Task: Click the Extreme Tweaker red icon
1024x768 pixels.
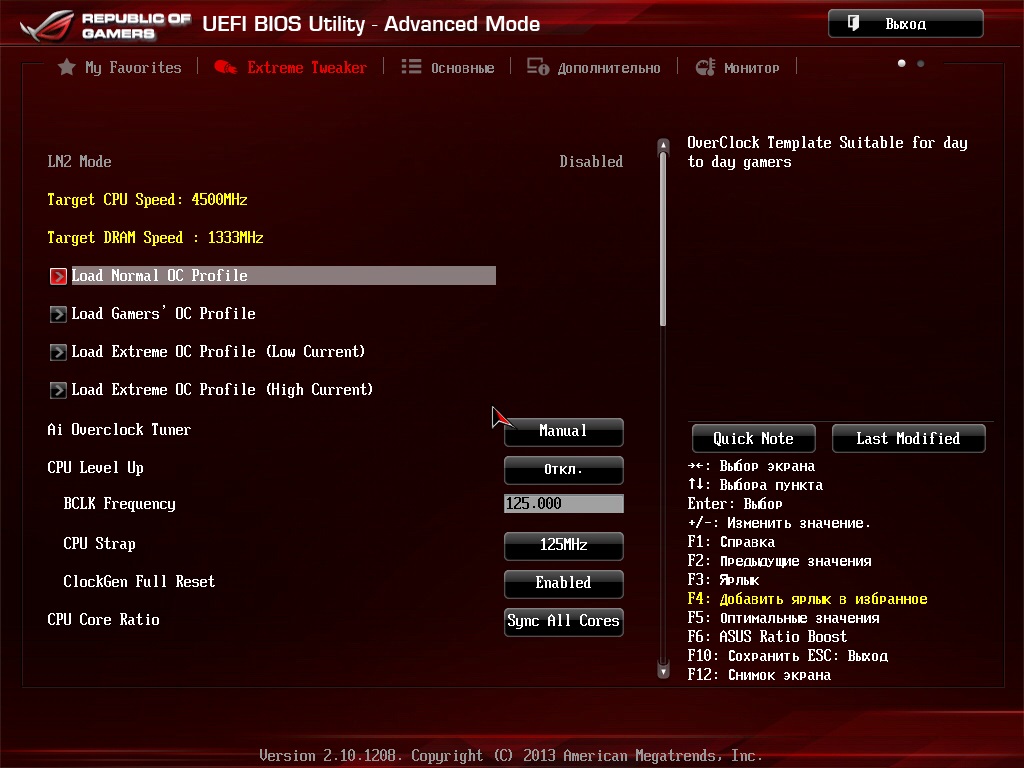Action: [225, 67]
